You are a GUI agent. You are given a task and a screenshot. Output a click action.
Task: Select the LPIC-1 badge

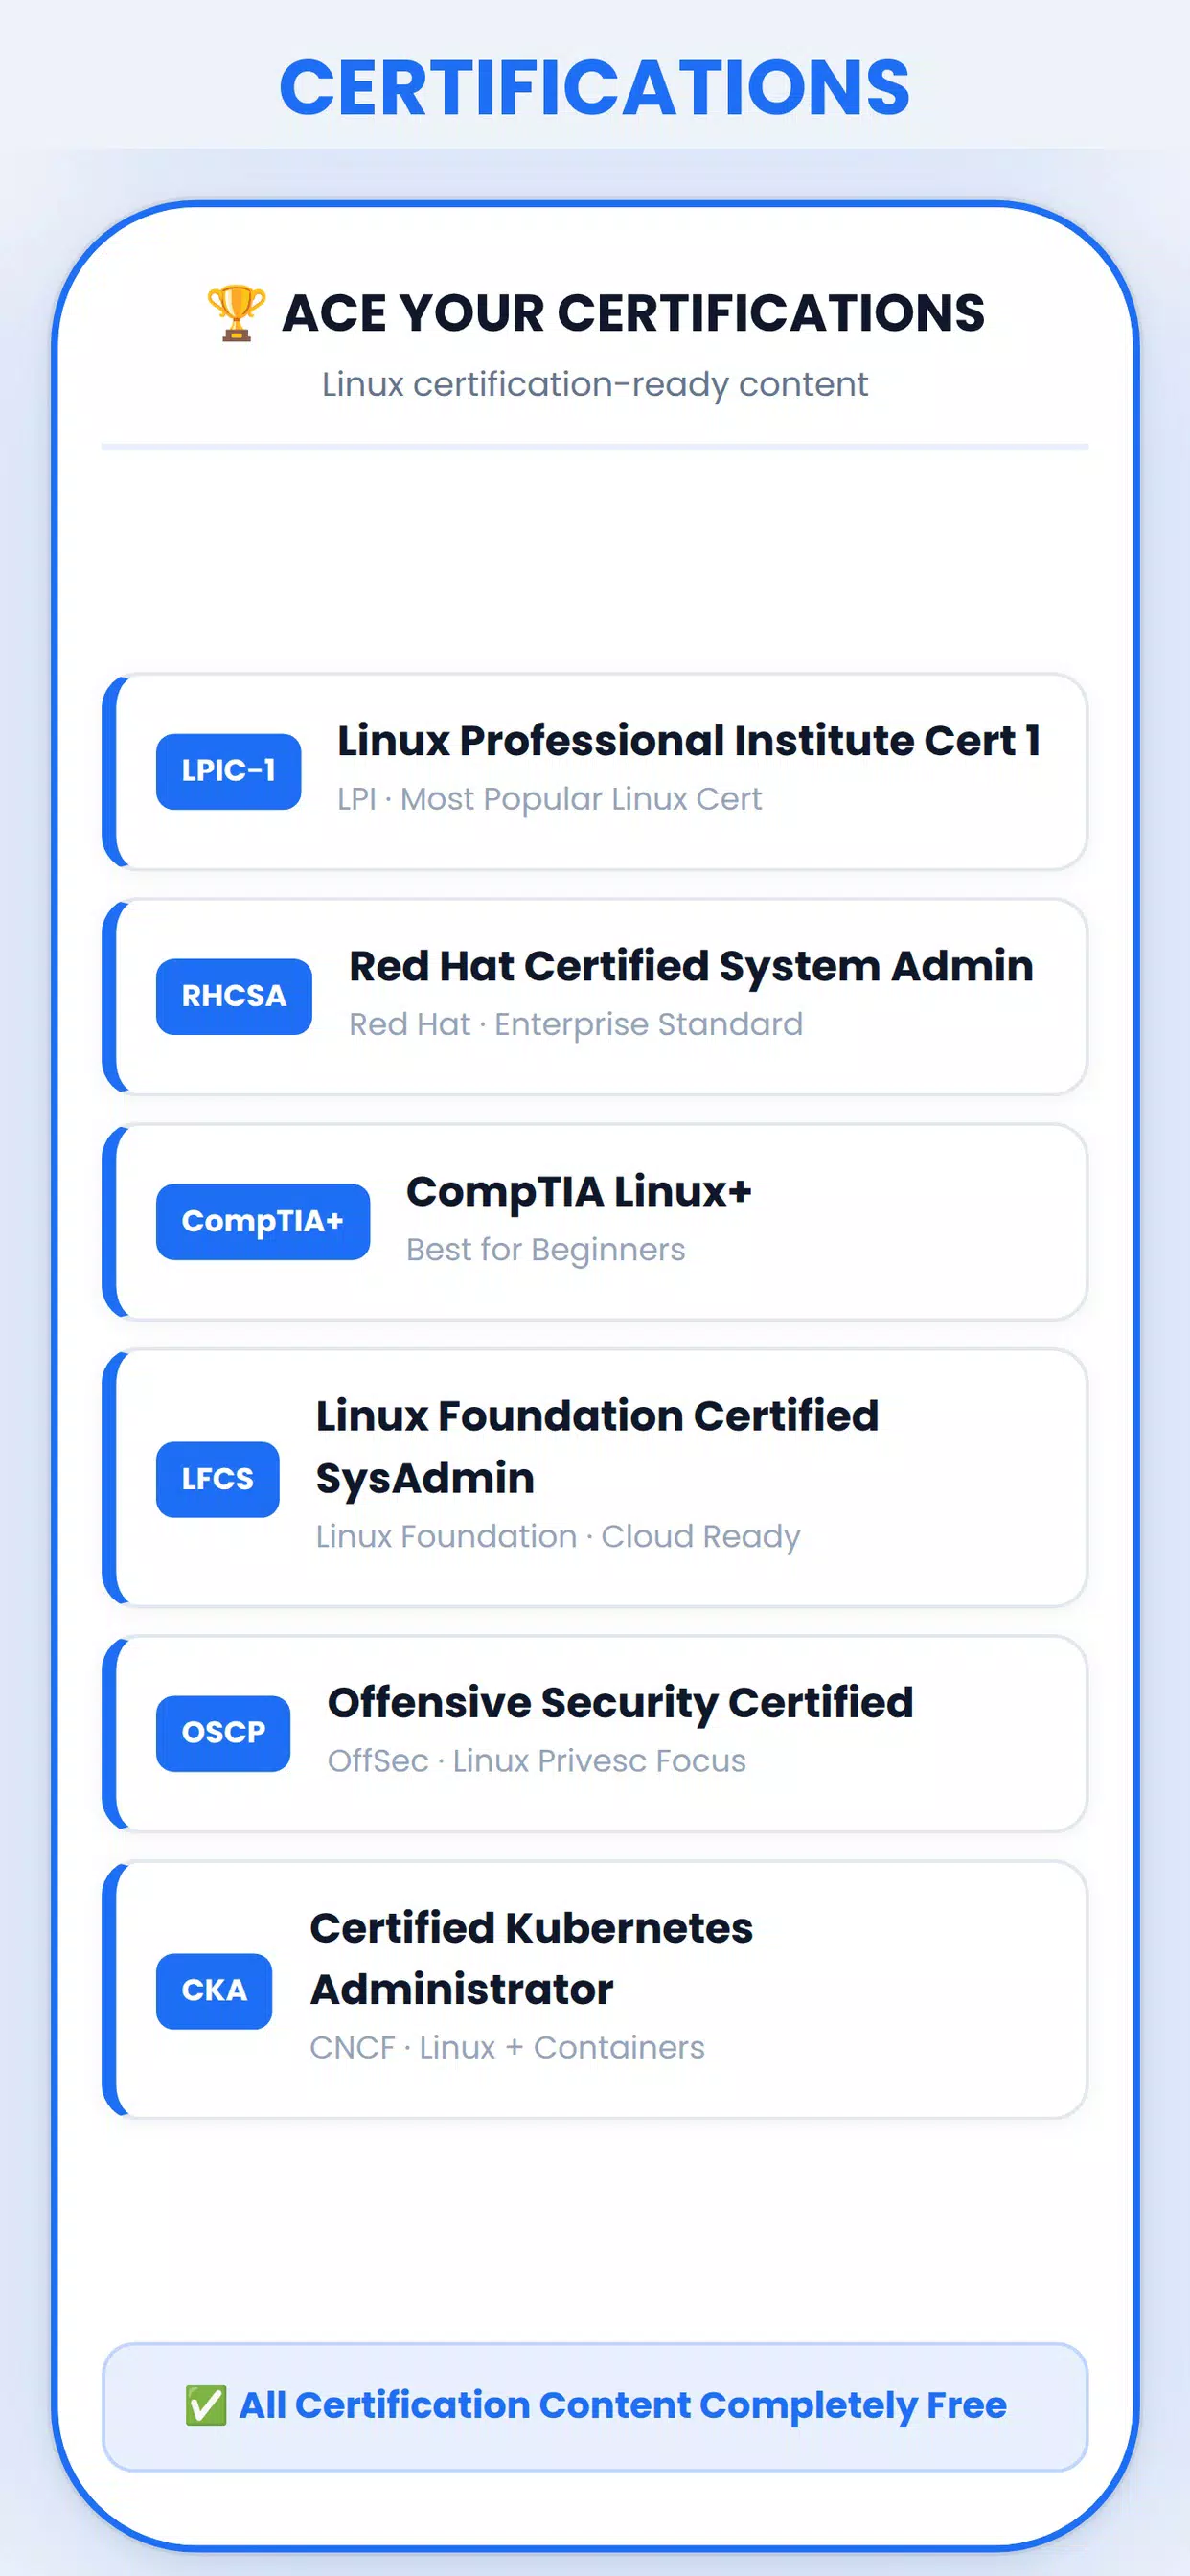tap(228, 771)
